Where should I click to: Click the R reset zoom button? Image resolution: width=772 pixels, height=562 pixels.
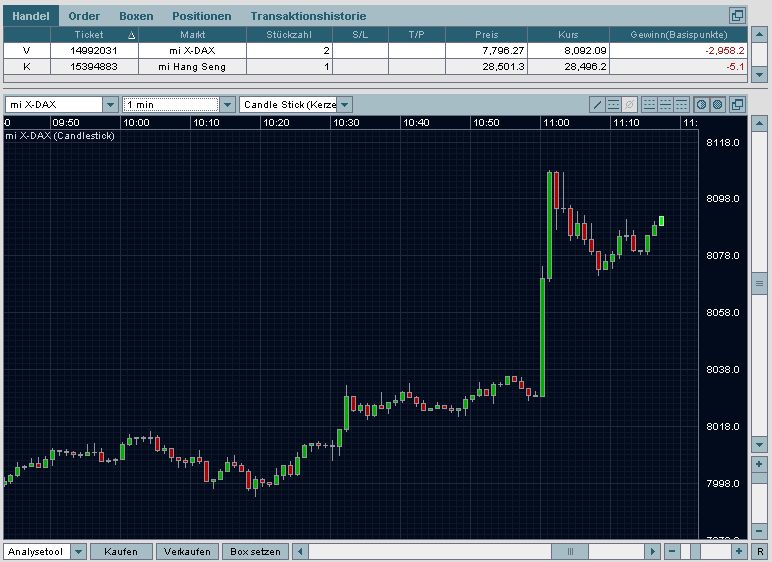tap(760, 552)
